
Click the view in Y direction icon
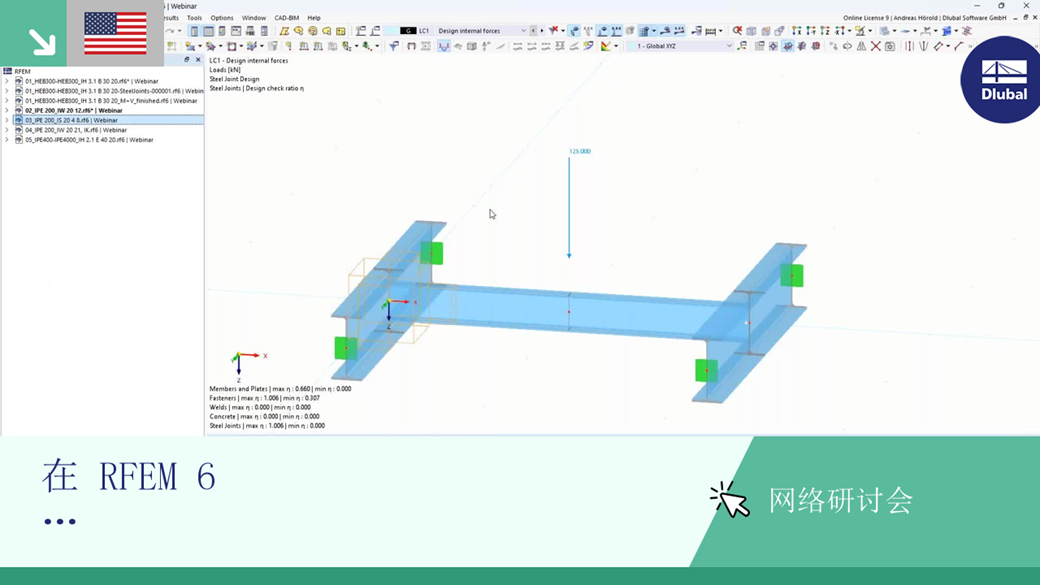pos(811,31)
